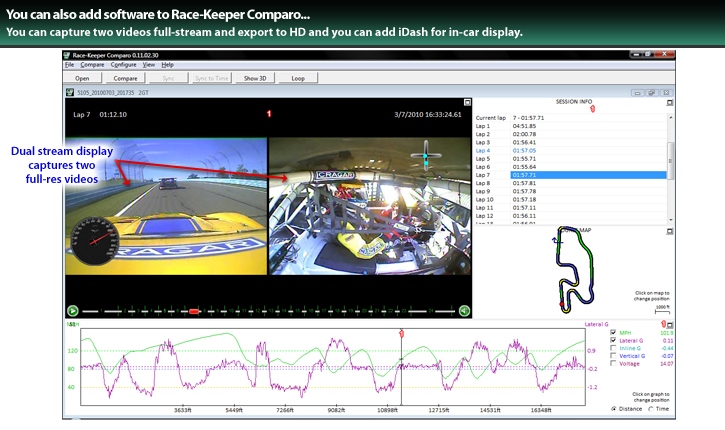Toggle the MPH channel checkbox

pos(613,333)
